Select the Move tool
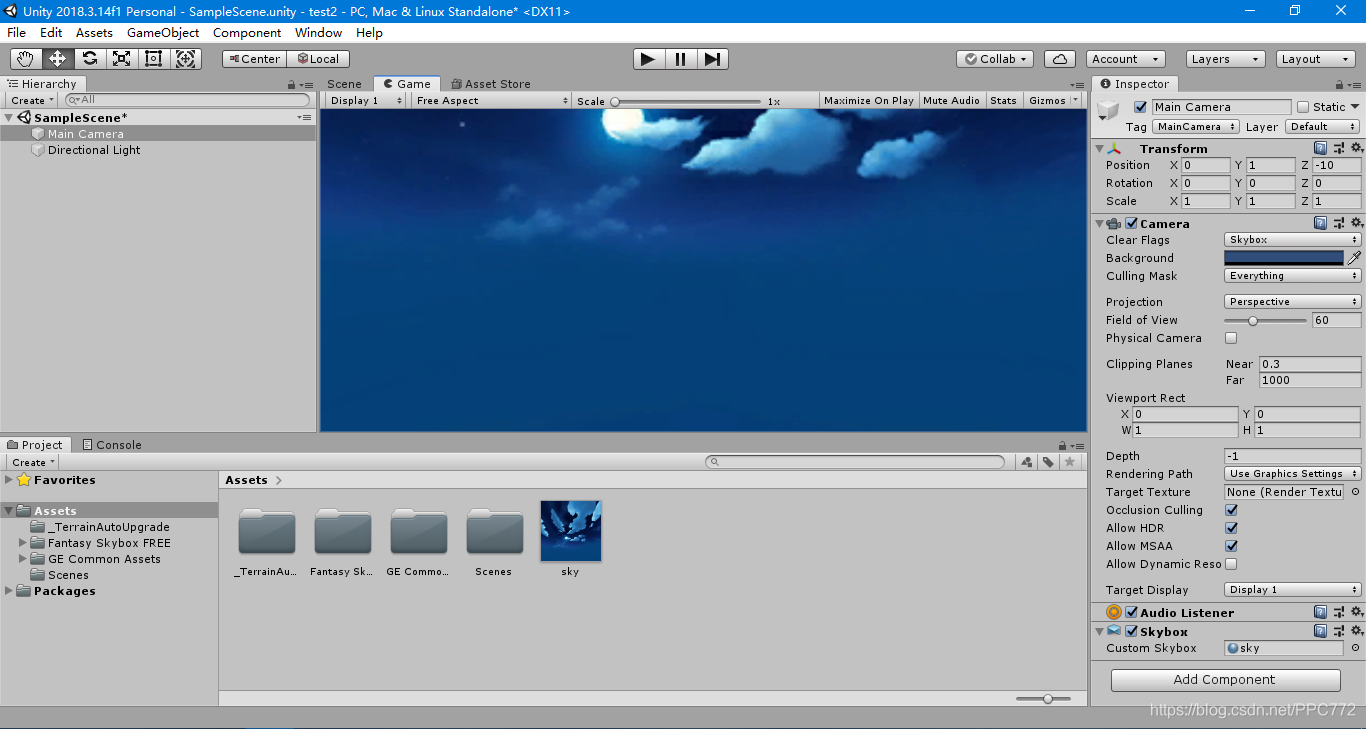The width and height of the screenshot is (1366, 729). [x=58, y=59]
